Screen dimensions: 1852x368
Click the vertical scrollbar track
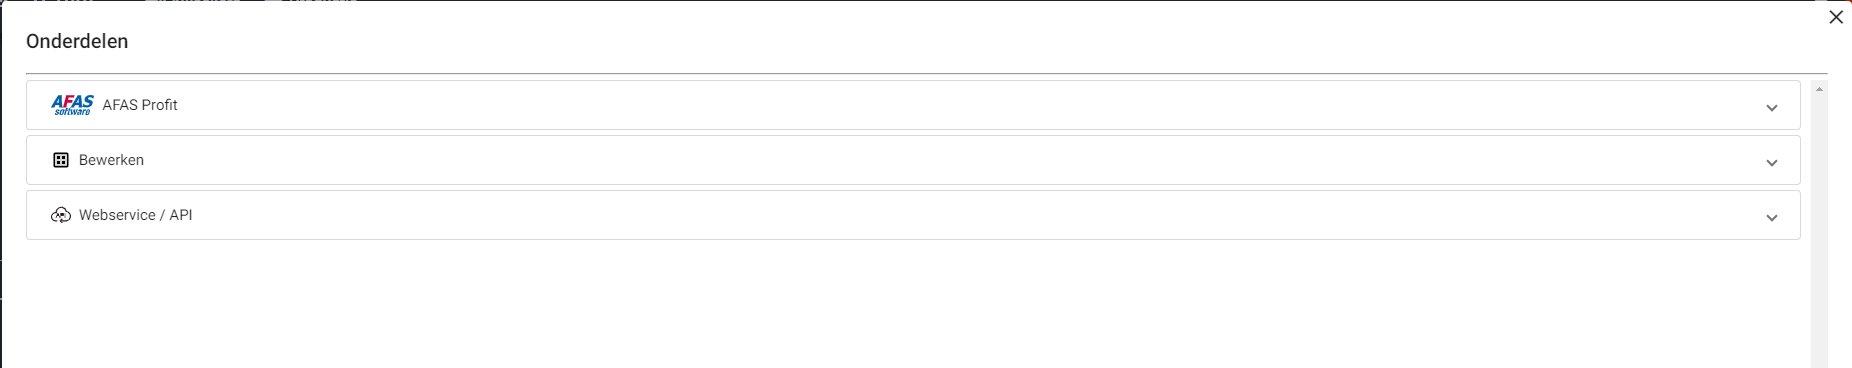1819,230
